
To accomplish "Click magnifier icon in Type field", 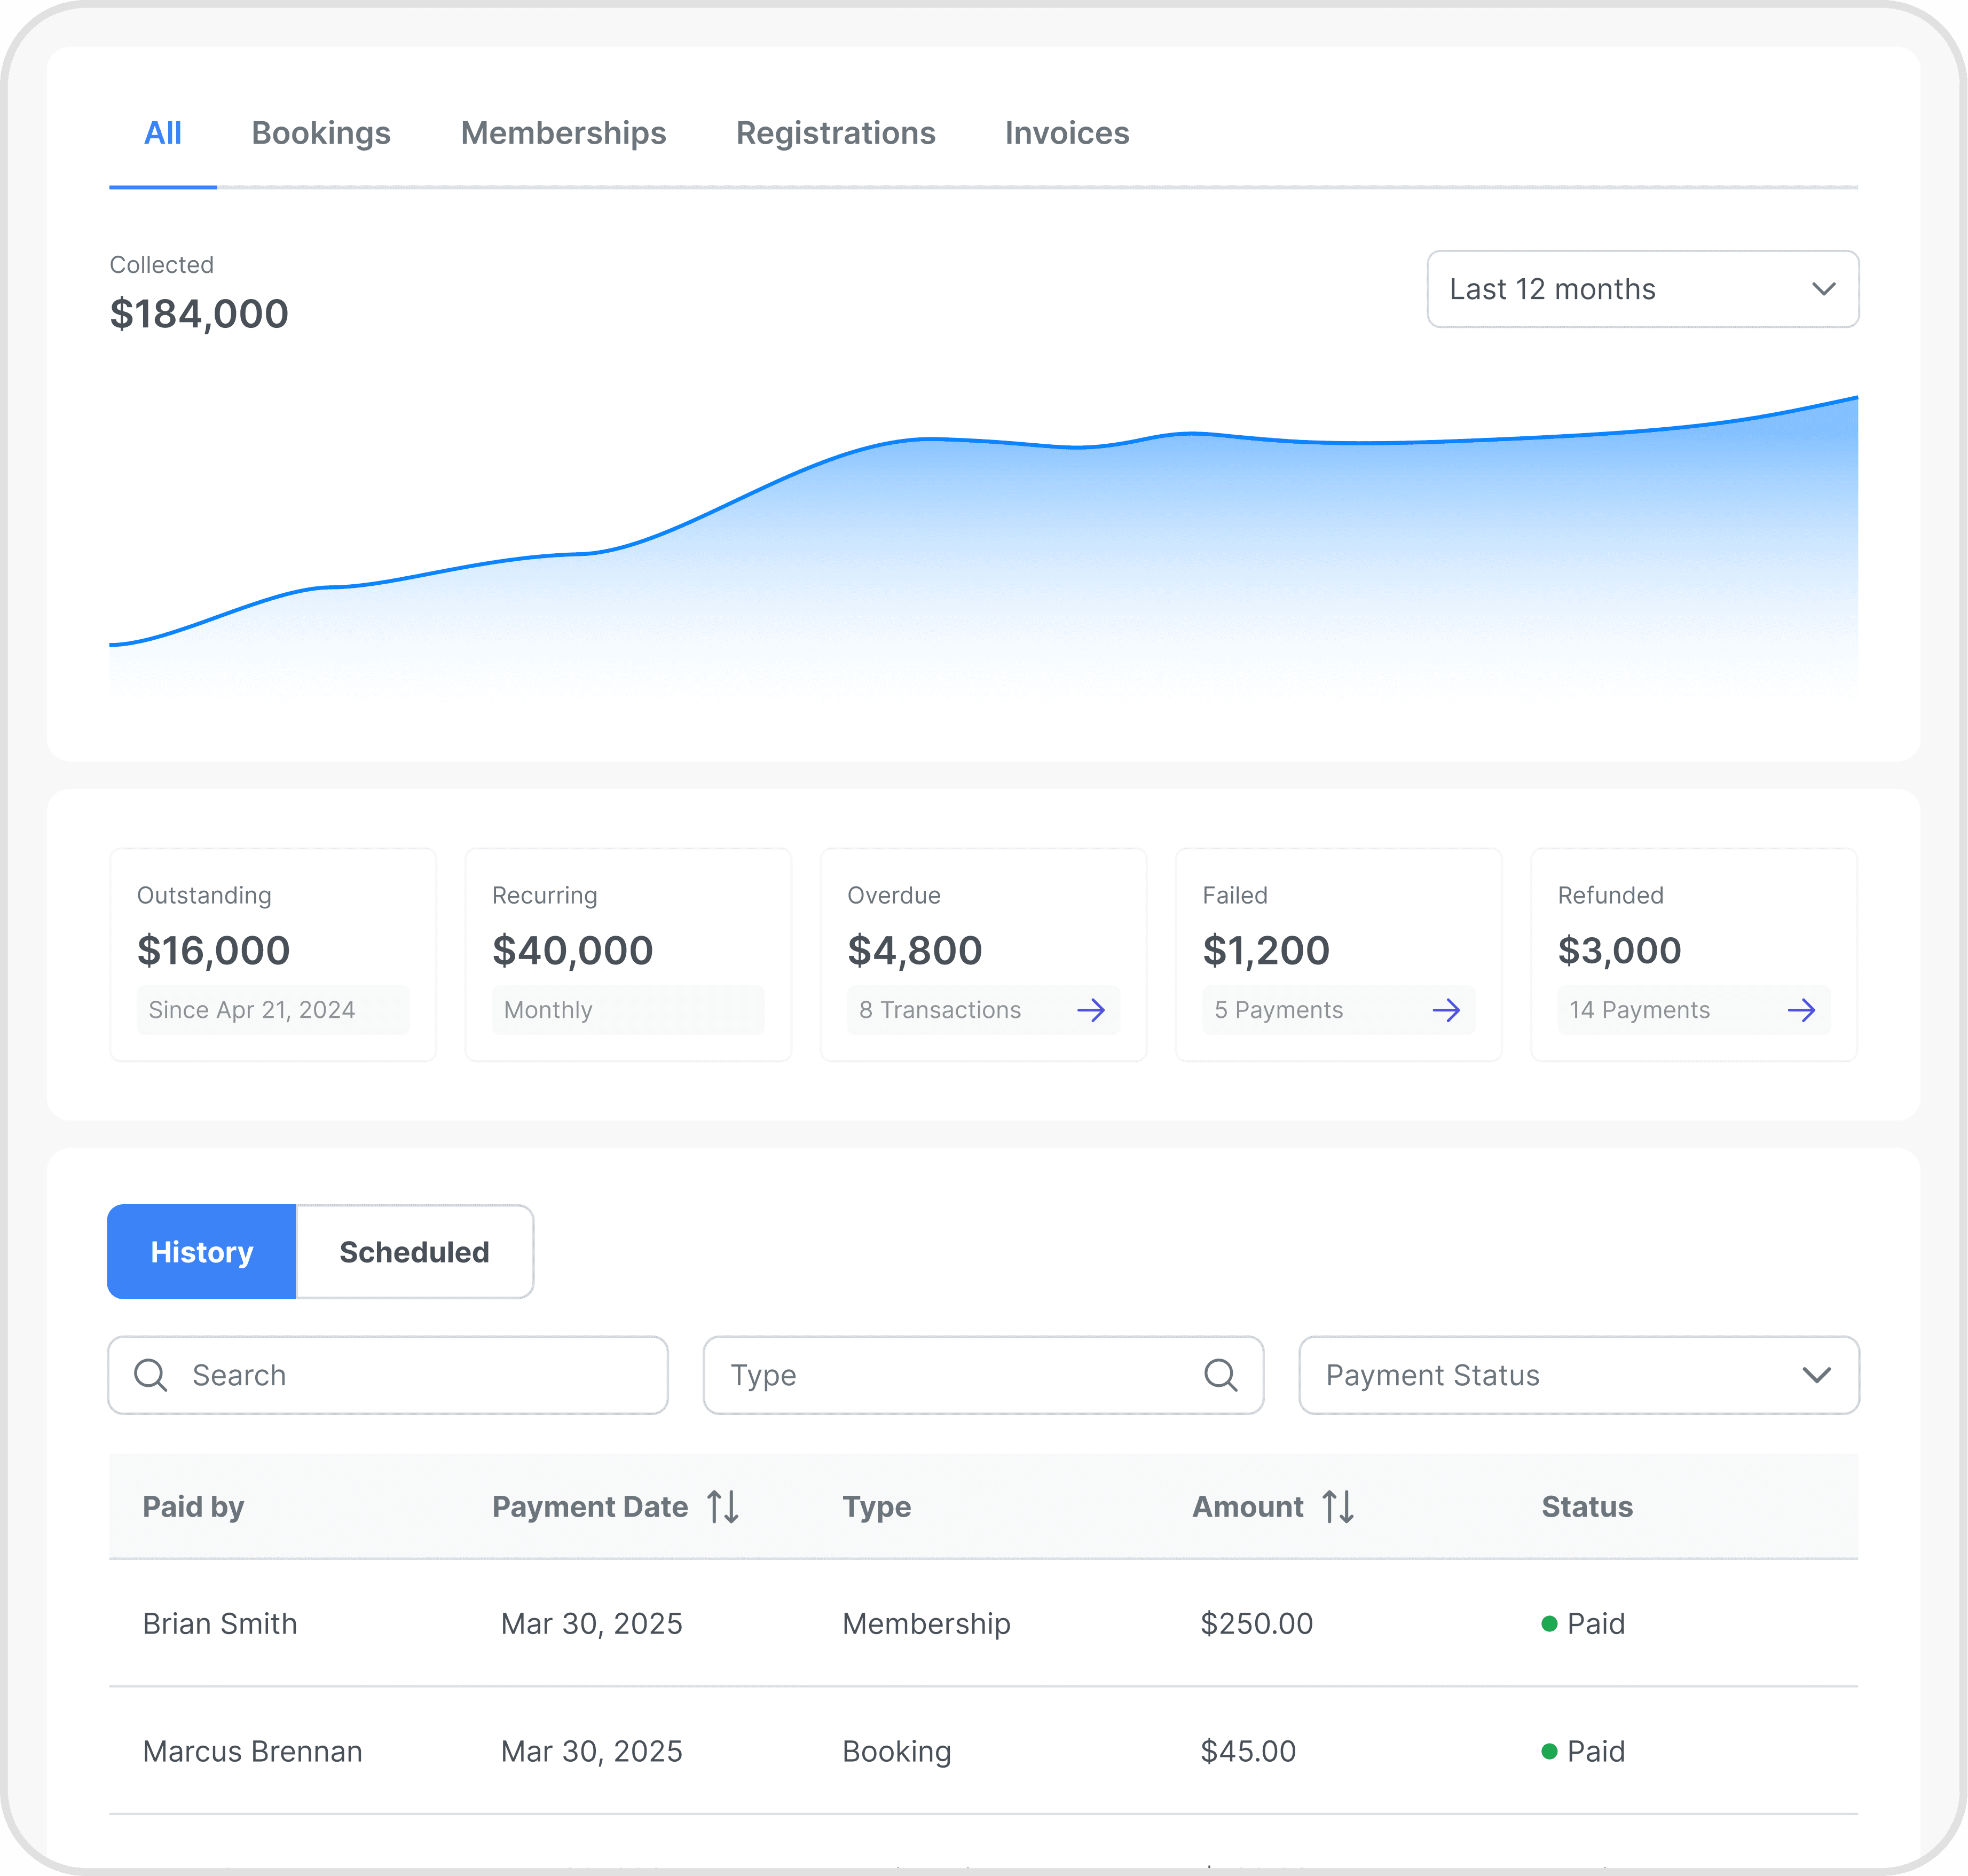I will click(x=1220, y=1375).
